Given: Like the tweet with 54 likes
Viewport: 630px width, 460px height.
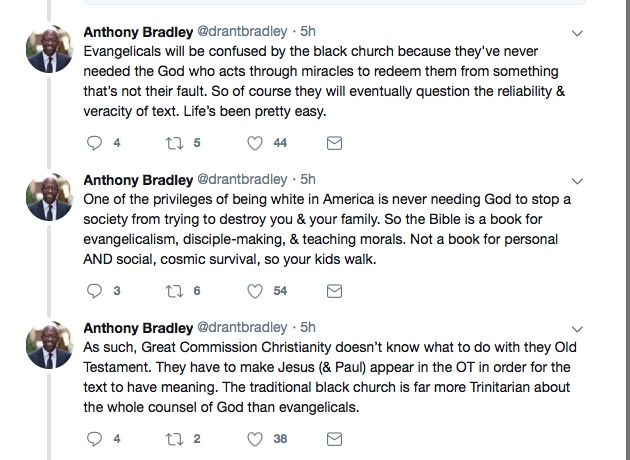Looking at the screenshot, I should (255, 291).
